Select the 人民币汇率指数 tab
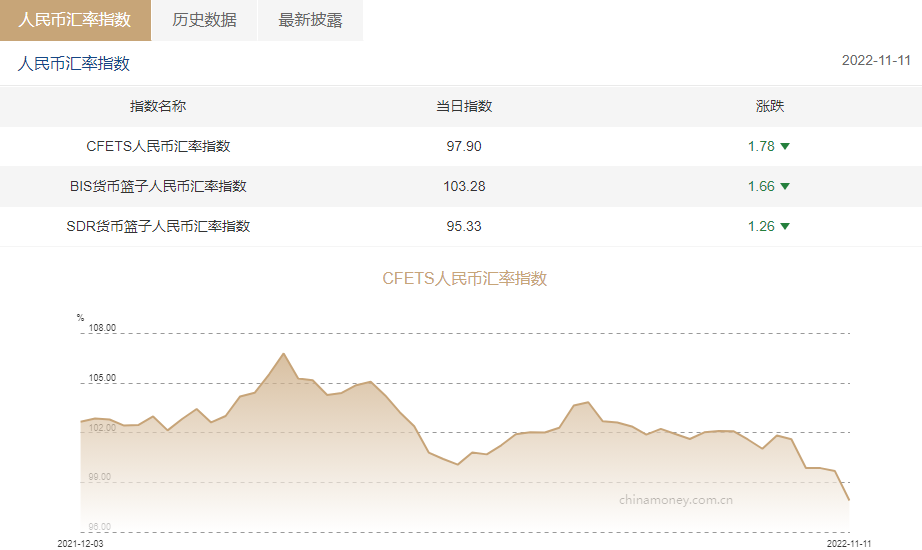This screenshot has height=550, width=922. [75, 20]
